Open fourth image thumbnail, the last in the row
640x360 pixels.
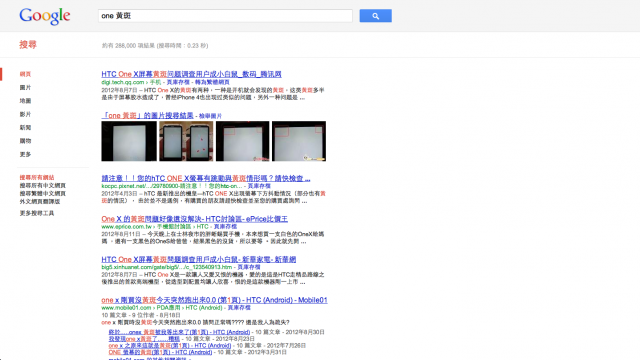(299, 141)
